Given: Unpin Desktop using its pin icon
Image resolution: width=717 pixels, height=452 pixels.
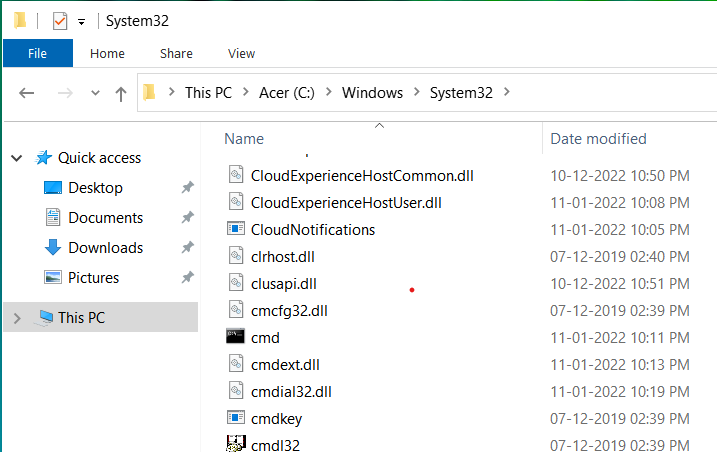Looking at the screenshot, I should (x=187, y=187).
